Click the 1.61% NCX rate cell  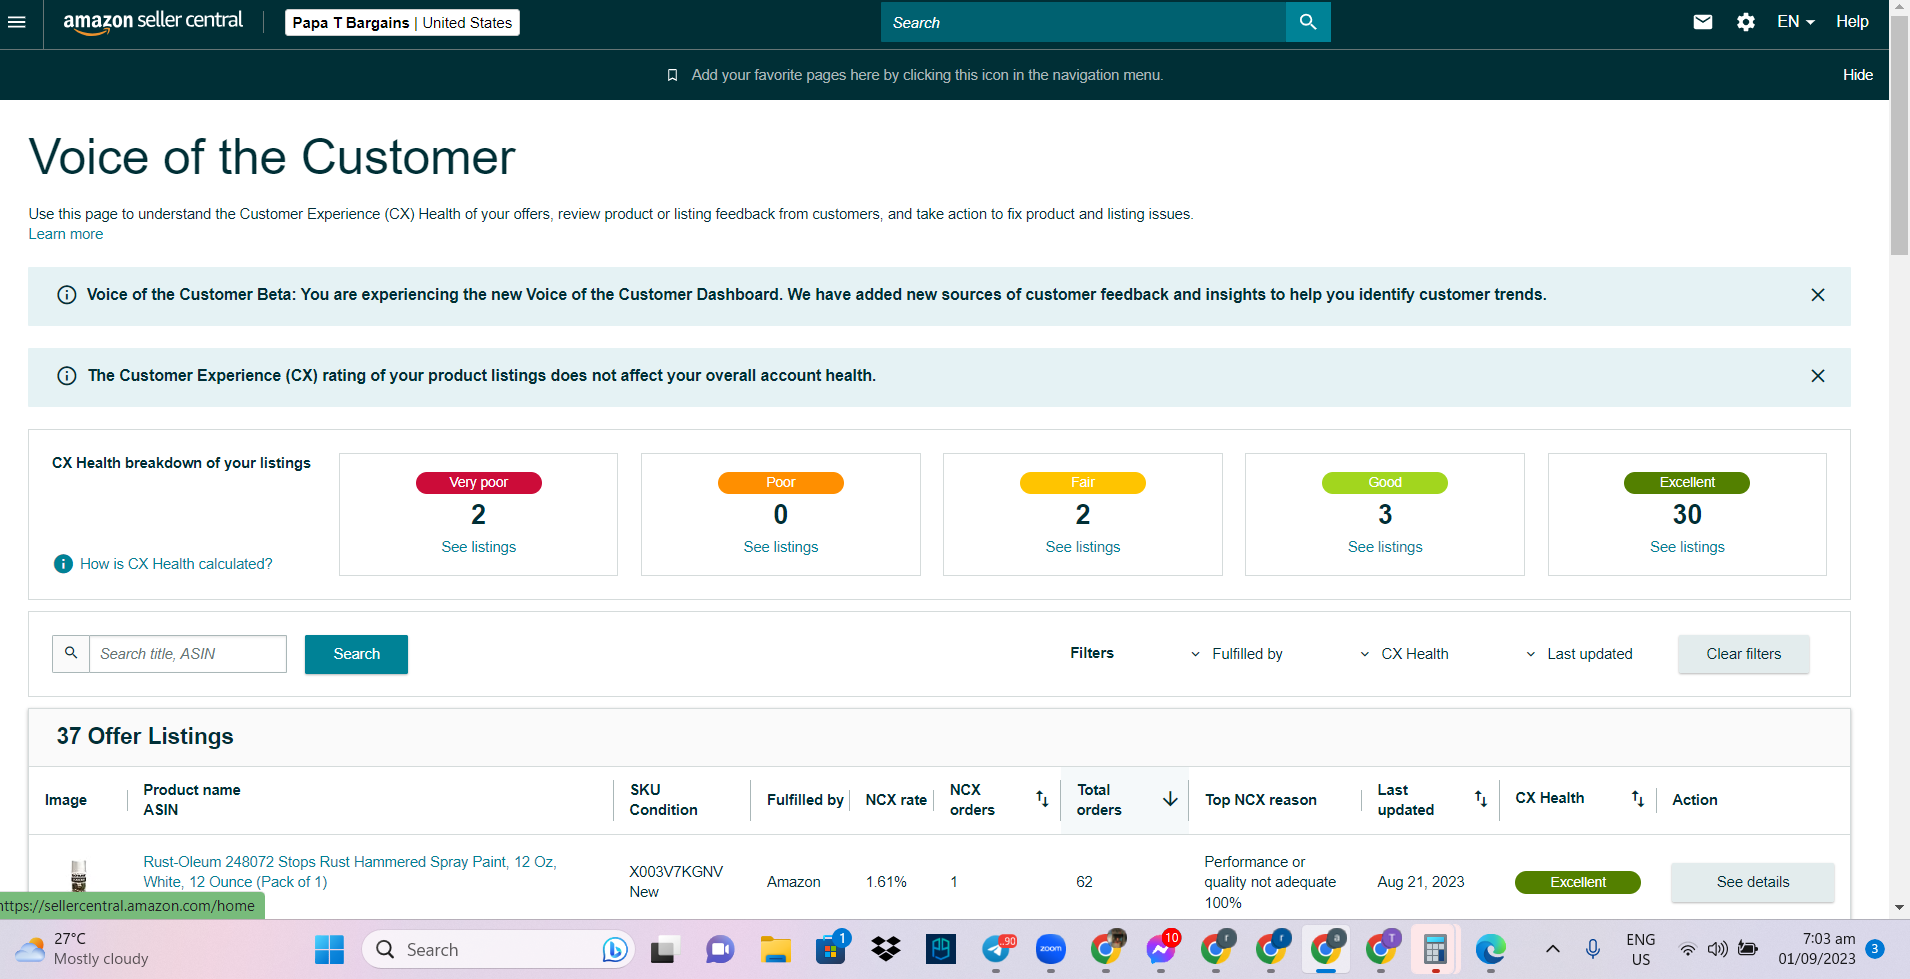886,882
